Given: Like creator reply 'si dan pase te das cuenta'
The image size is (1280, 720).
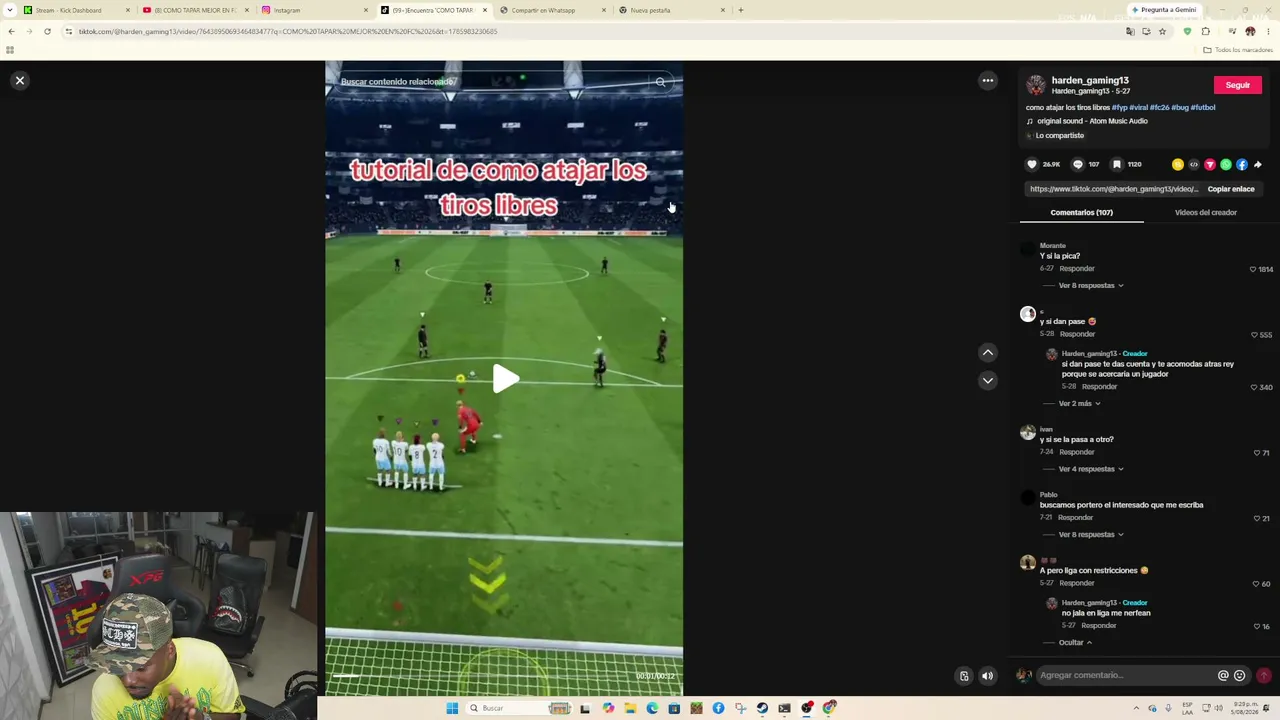Looking at the screenshot, I should [1254, 387].
